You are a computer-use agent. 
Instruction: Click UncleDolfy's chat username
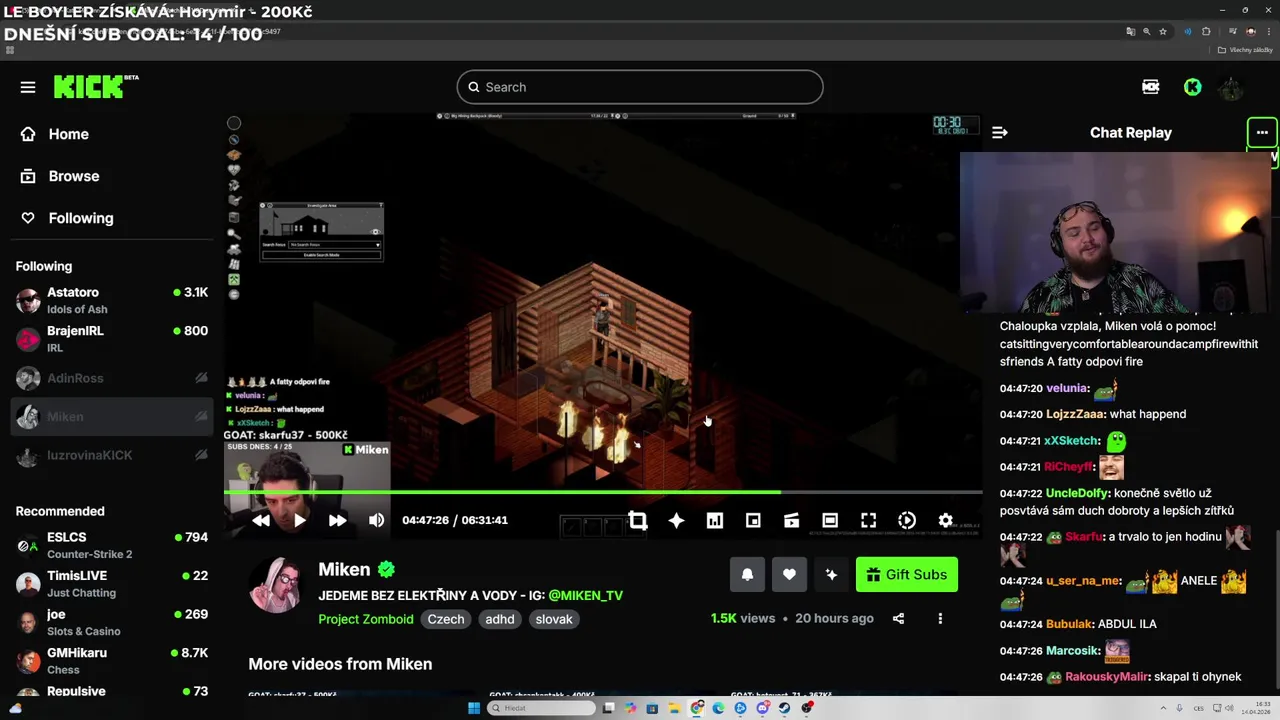point(1077,493)
